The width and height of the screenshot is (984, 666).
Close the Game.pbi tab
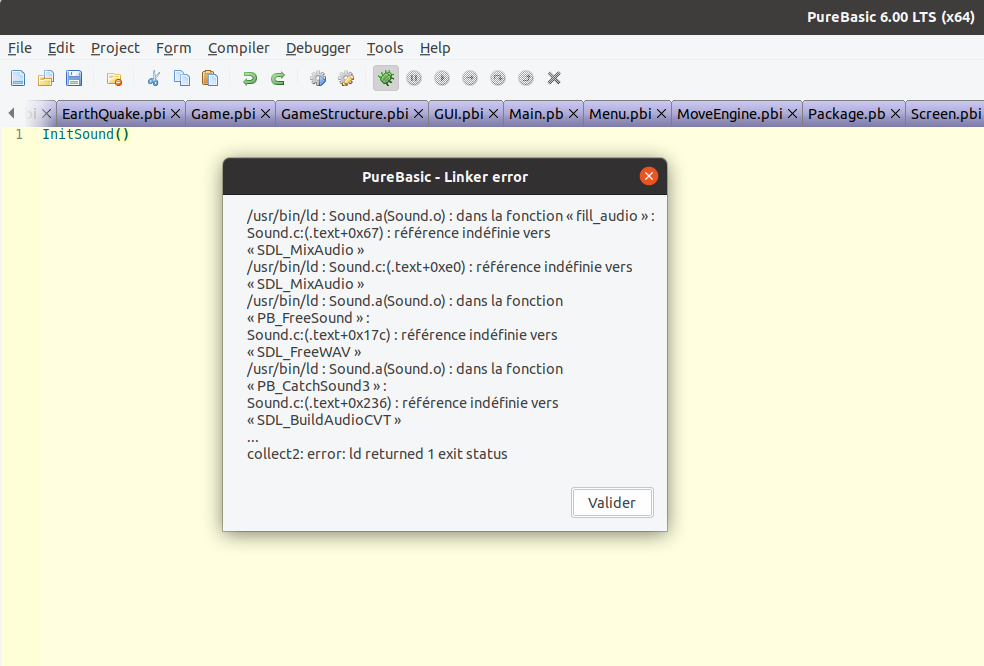click(x=265, y=114)
